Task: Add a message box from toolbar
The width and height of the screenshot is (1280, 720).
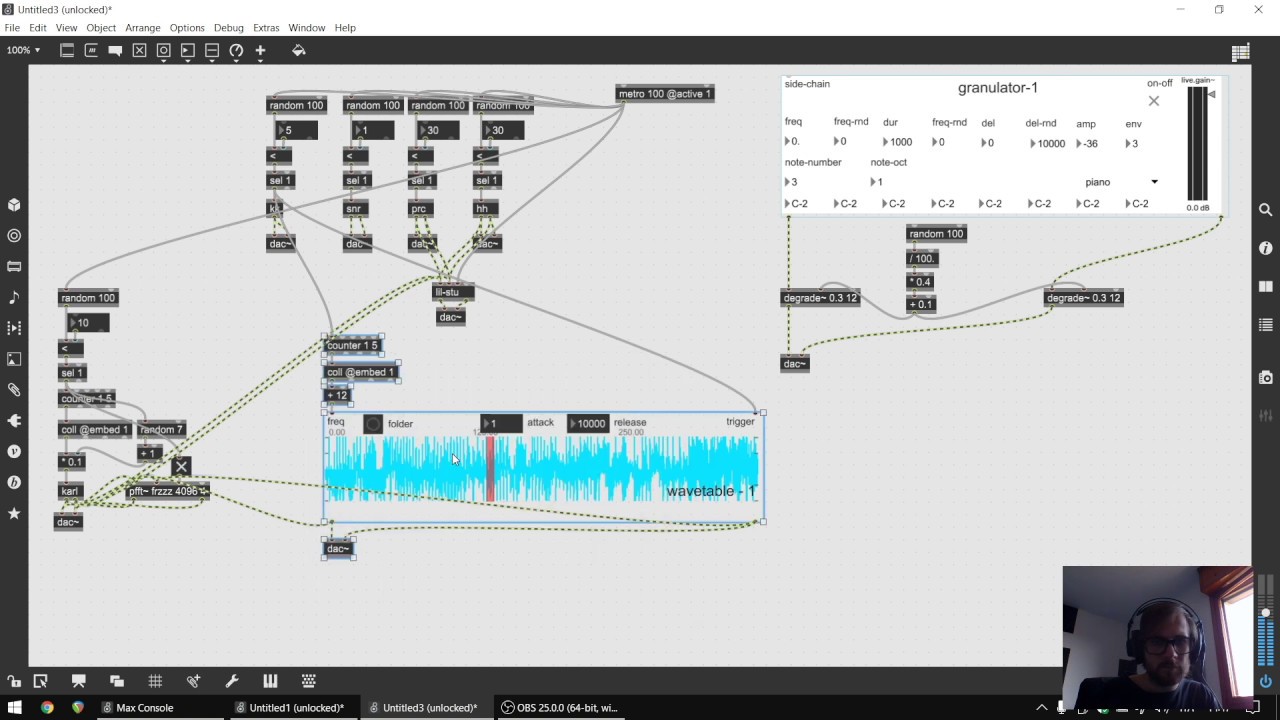Action: [91, 50]
